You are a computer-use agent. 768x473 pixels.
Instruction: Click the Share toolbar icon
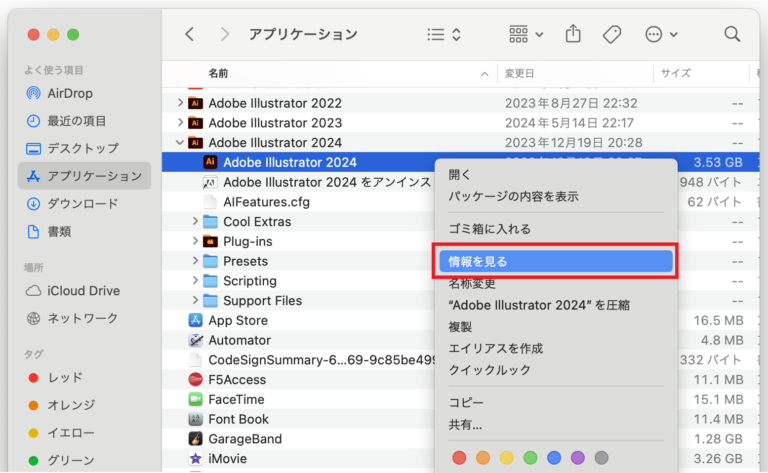tap(573, 34)
